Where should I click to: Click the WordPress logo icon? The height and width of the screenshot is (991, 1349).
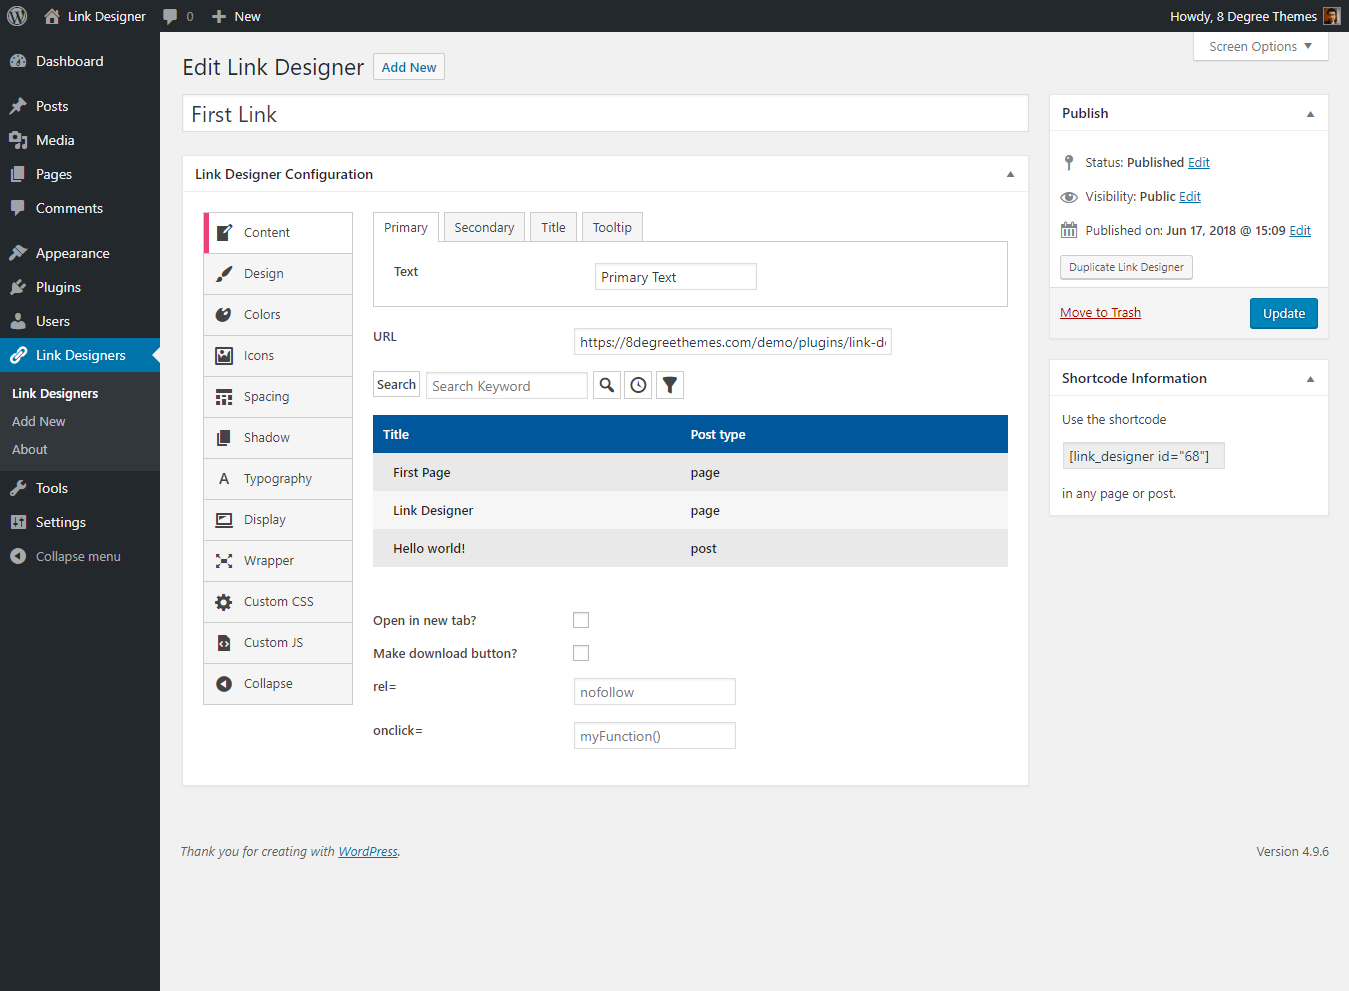point(17,16)
